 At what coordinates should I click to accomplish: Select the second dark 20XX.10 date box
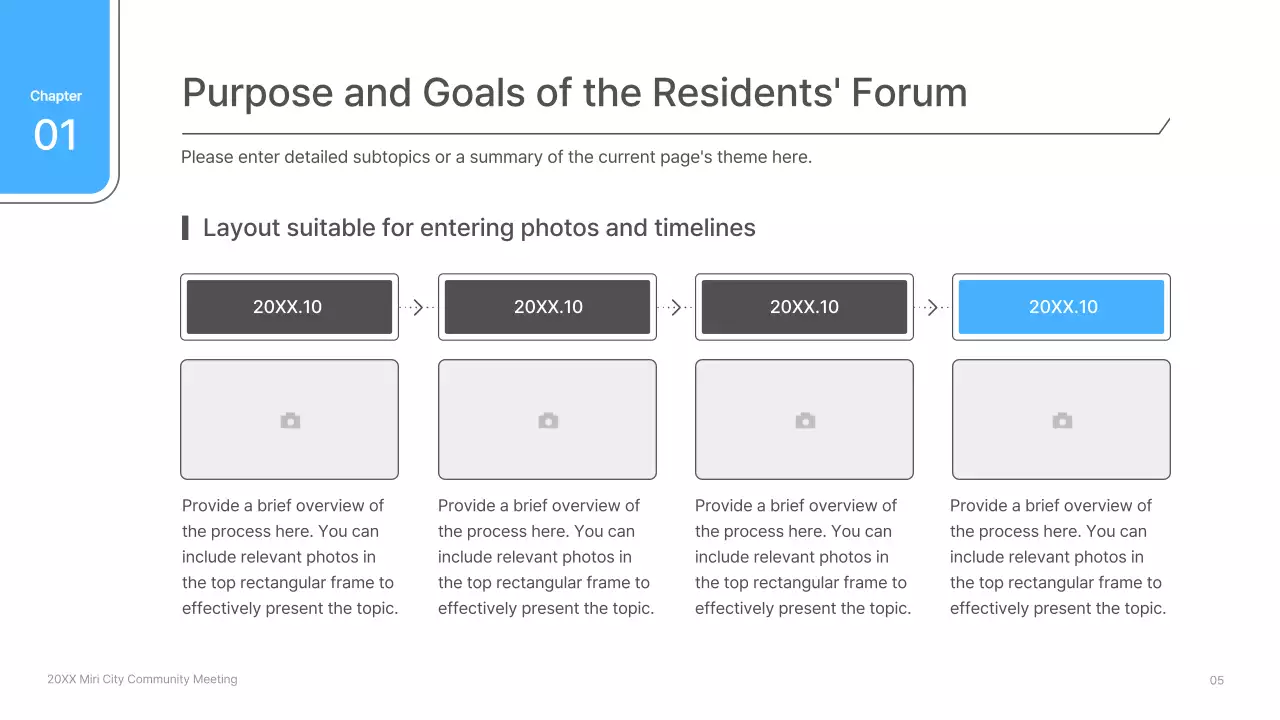pyautogui.click(x=547, y=307)
